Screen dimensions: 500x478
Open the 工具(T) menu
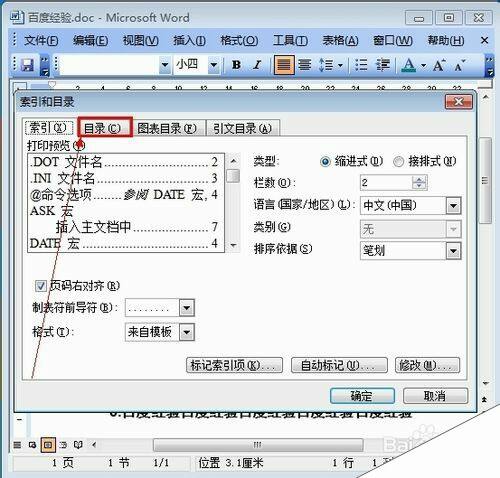point(290,40)
